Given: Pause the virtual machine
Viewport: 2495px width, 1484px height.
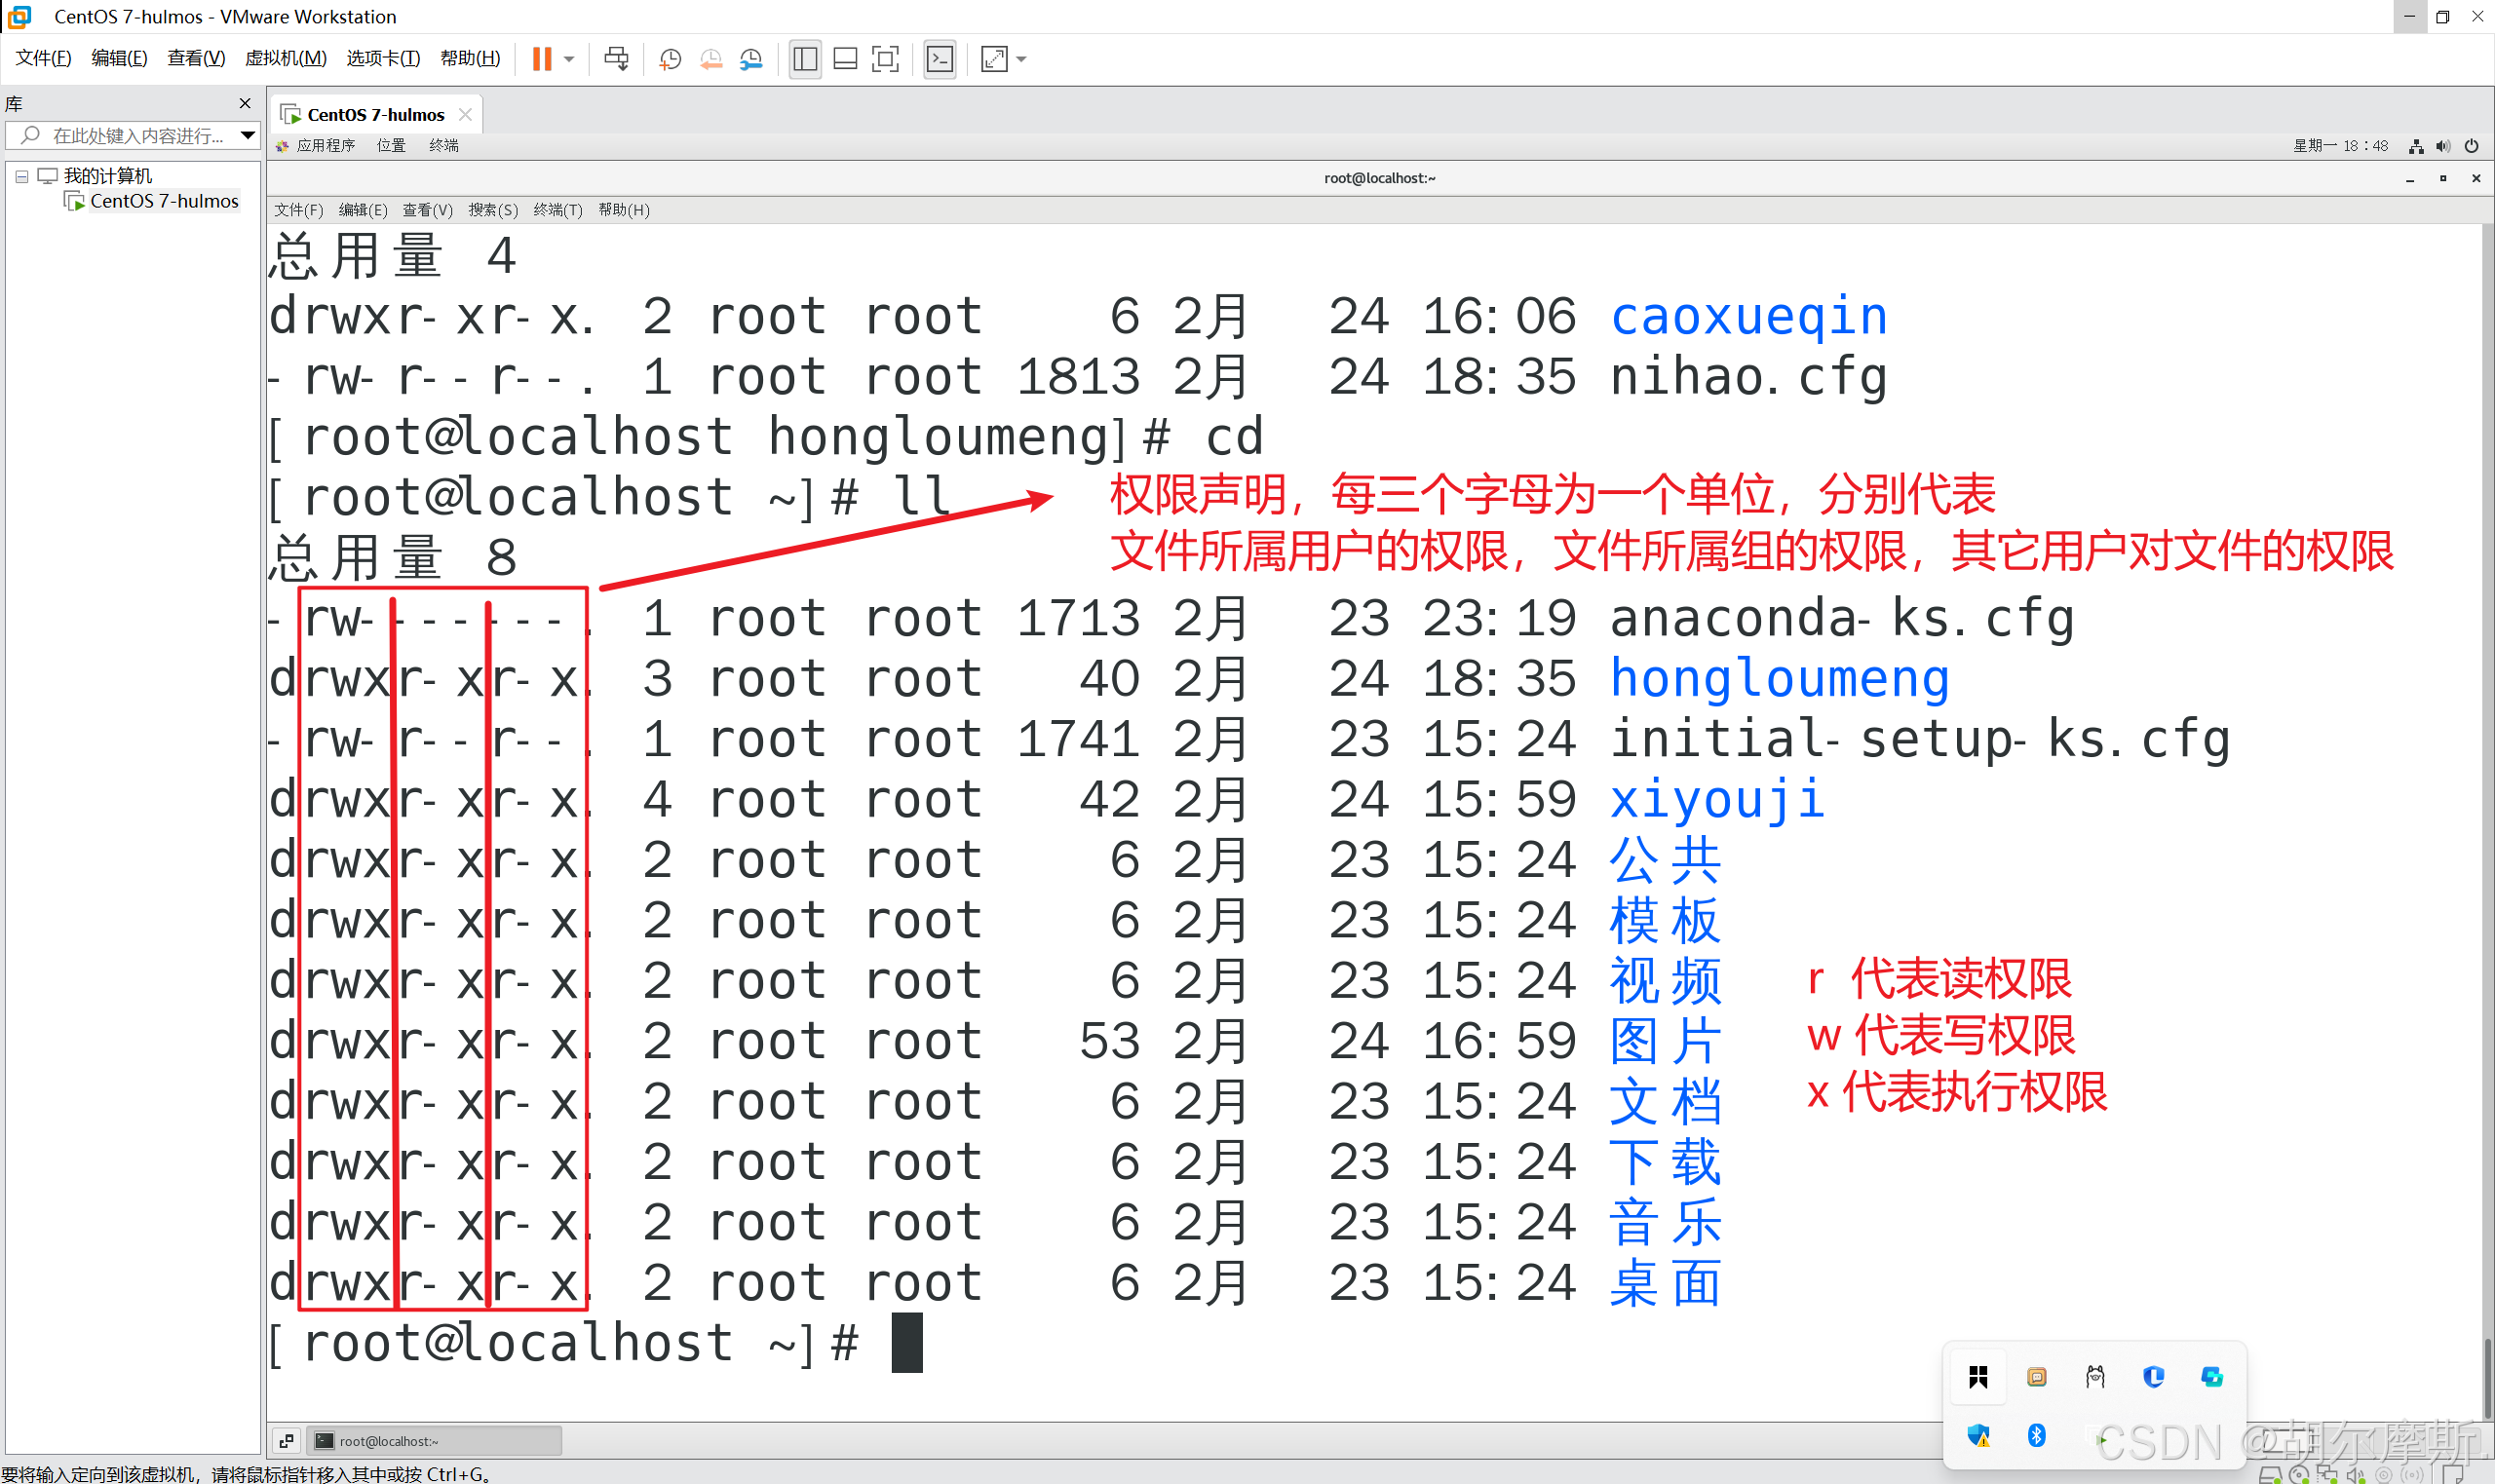Looking at the screenshot, I should coord(541,59).
